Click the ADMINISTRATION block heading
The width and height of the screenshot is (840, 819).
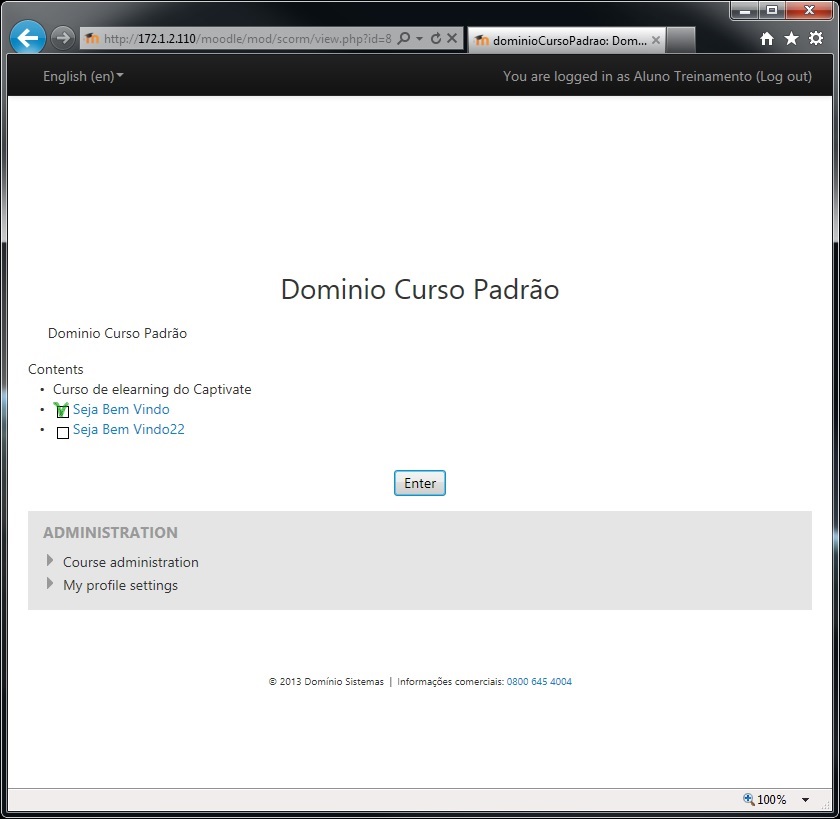tap(110, 532)
